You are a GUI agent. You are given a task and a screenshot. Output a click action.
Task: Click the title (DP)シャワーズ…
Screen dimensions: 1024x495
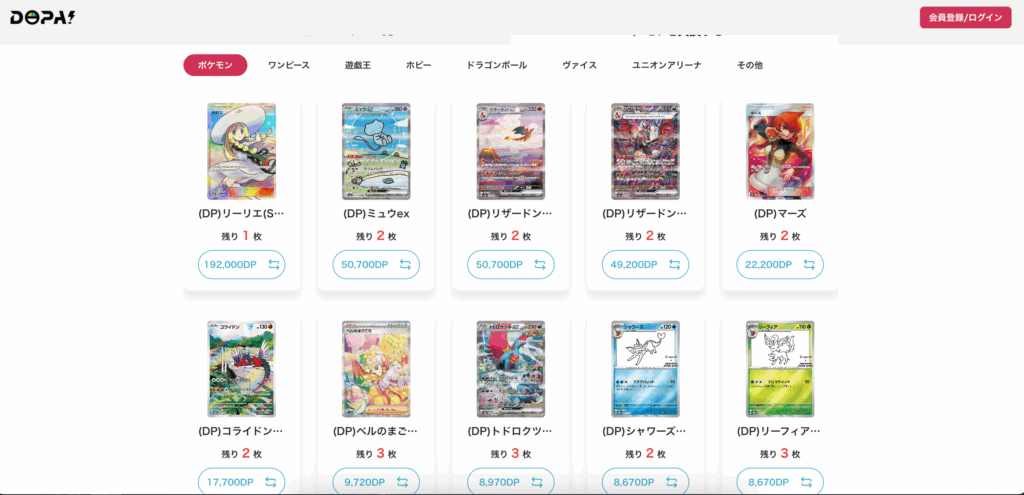[645, 431]
